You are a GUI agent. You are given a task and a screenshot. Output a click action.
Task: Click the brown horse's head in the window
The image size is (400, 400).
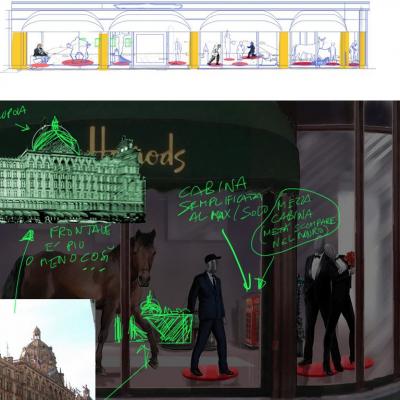click(x=144, y=257)
